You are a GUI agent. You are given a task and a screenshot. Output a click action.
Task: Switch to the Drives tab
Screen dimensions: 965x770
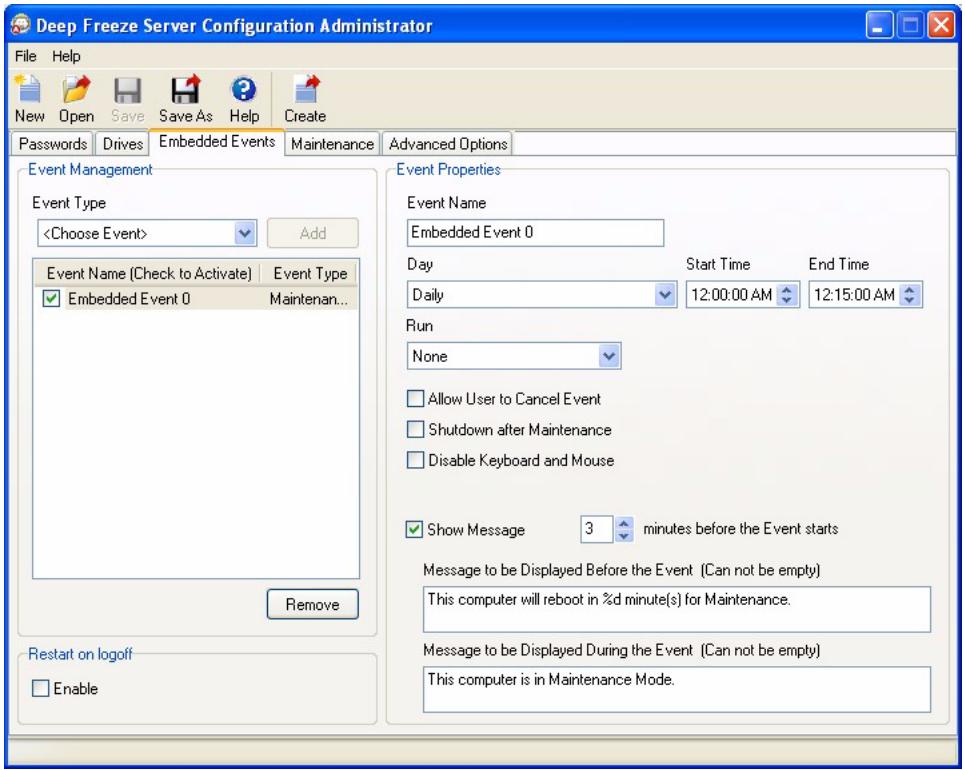(122, 144)
